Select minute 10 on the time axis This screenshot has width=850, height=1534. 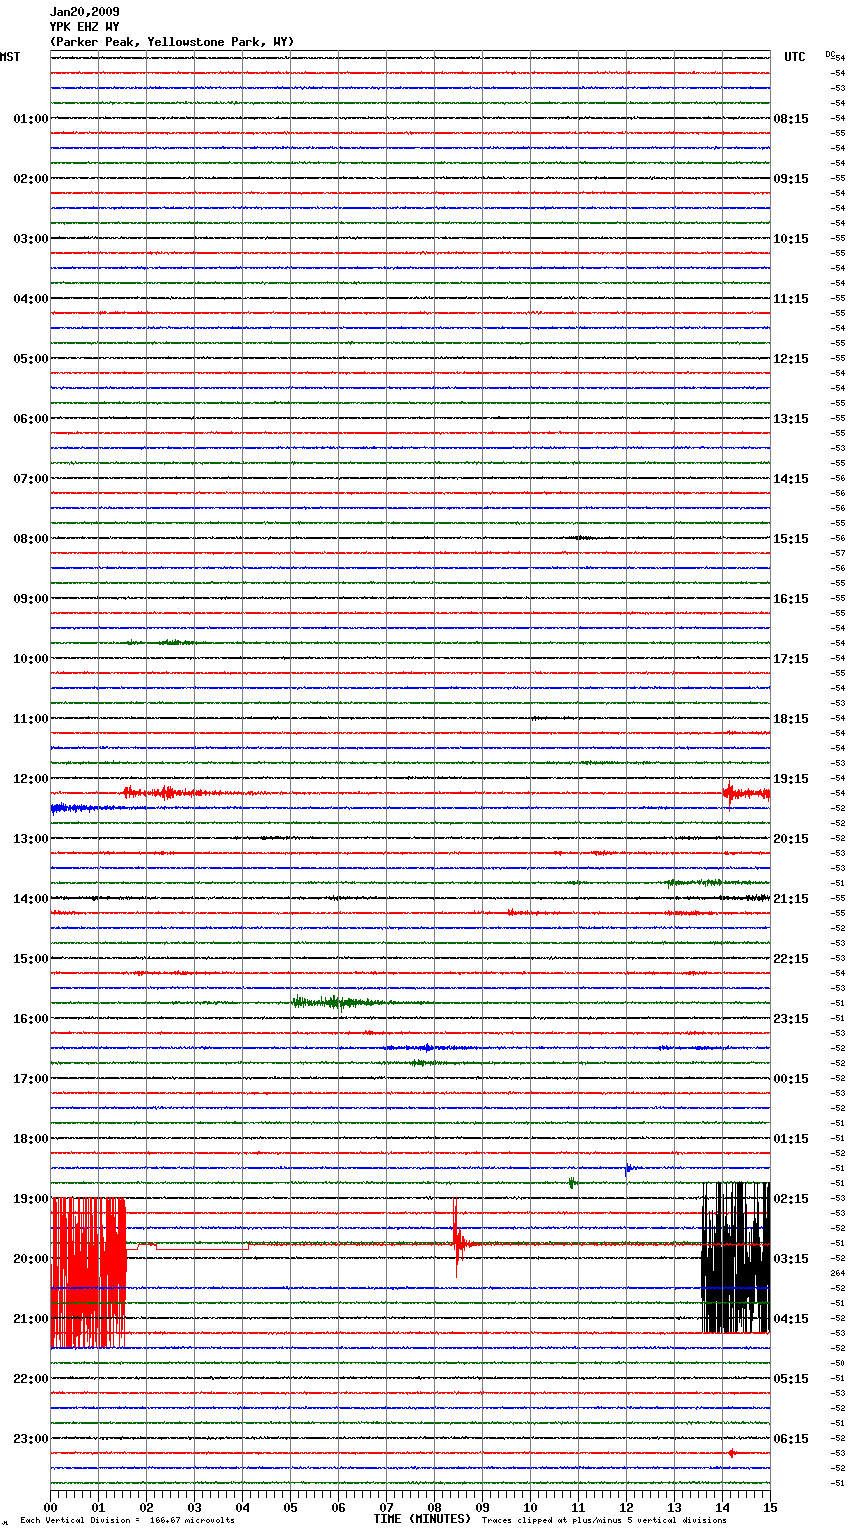pyautogui.click(x=530, y=1507)
